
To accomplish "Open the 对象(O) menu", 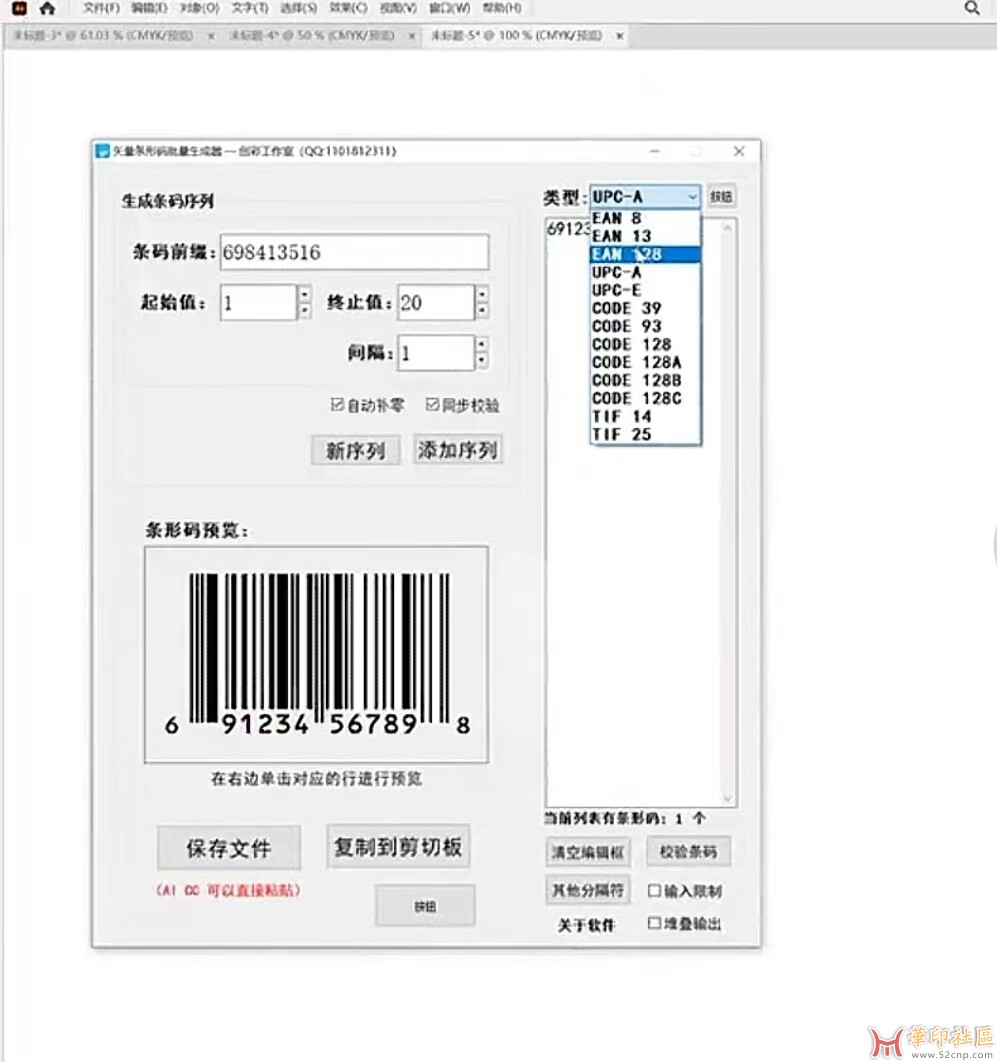I will (x=199, y=8).
